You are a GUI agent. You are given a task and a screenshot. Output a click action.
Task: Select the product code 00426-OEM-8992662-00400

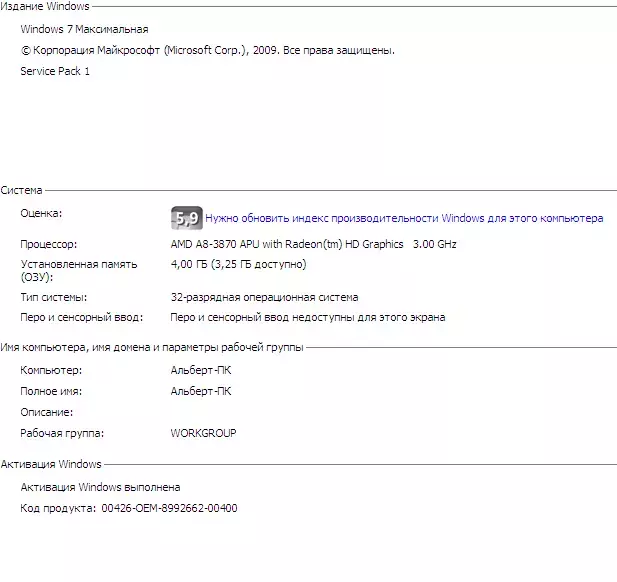point(169,508)
